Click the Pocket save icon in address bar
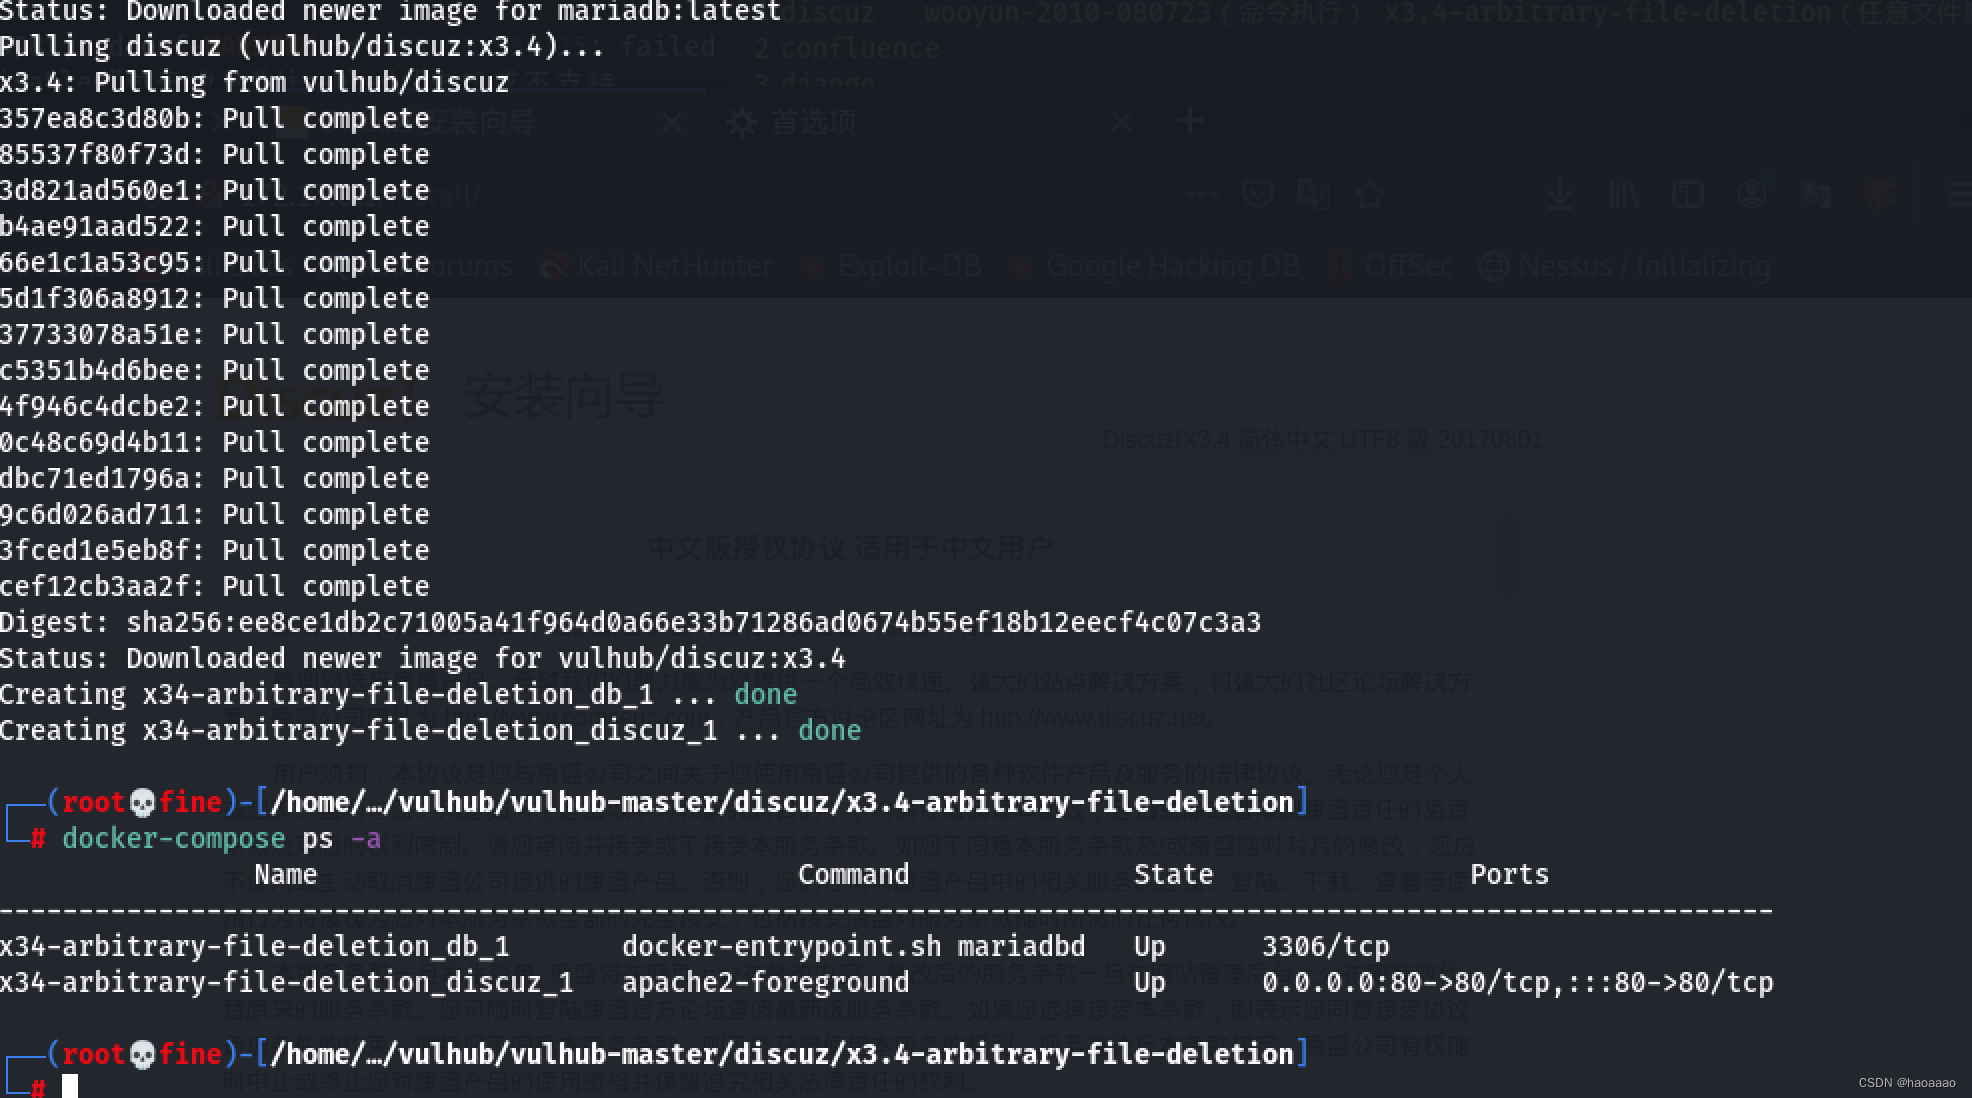This screenshot has height=1098, width=1972. point(1257,193)
